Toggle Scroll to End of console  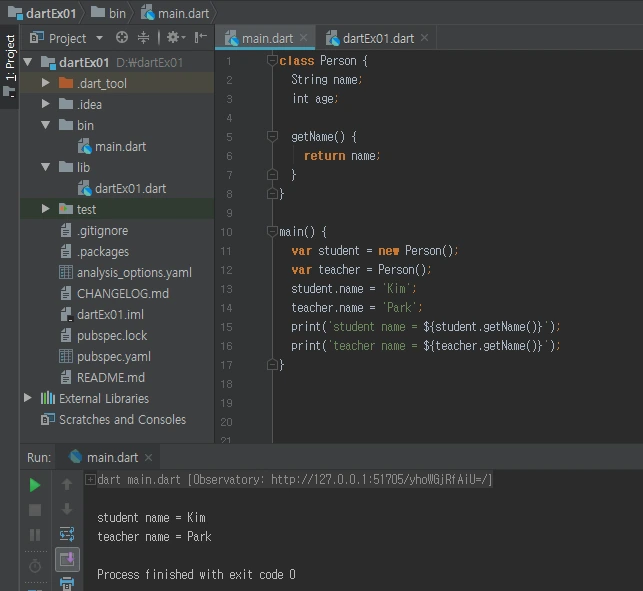click(67, 559)
